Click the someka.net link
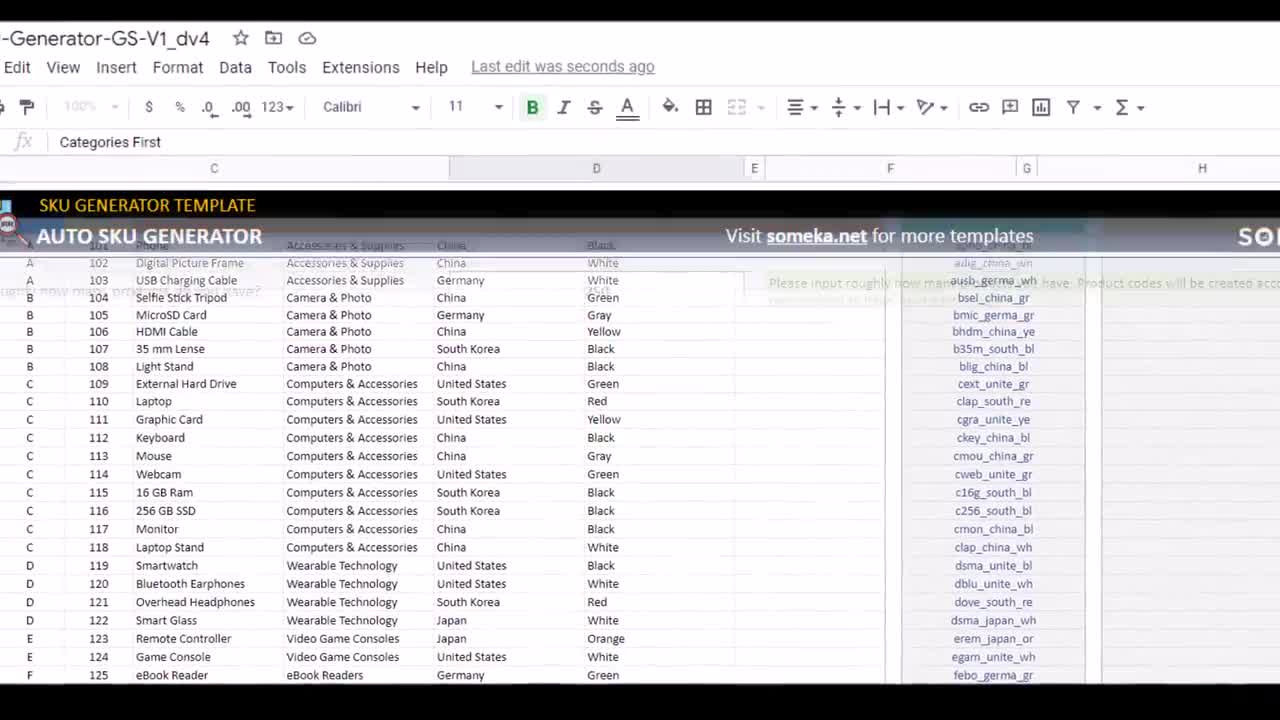Viewport: 1280px width, 720px height. tap(816, 236)
